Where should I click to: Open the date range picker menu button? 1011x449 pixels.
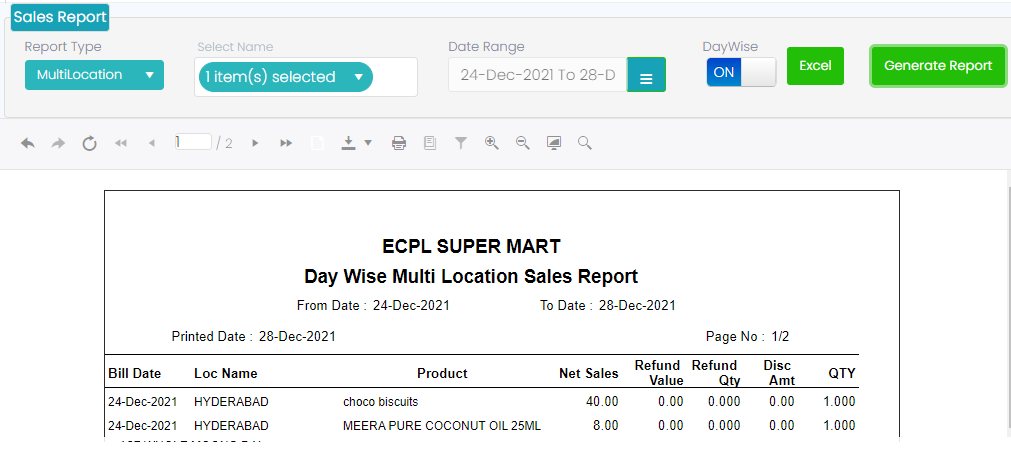646,76
